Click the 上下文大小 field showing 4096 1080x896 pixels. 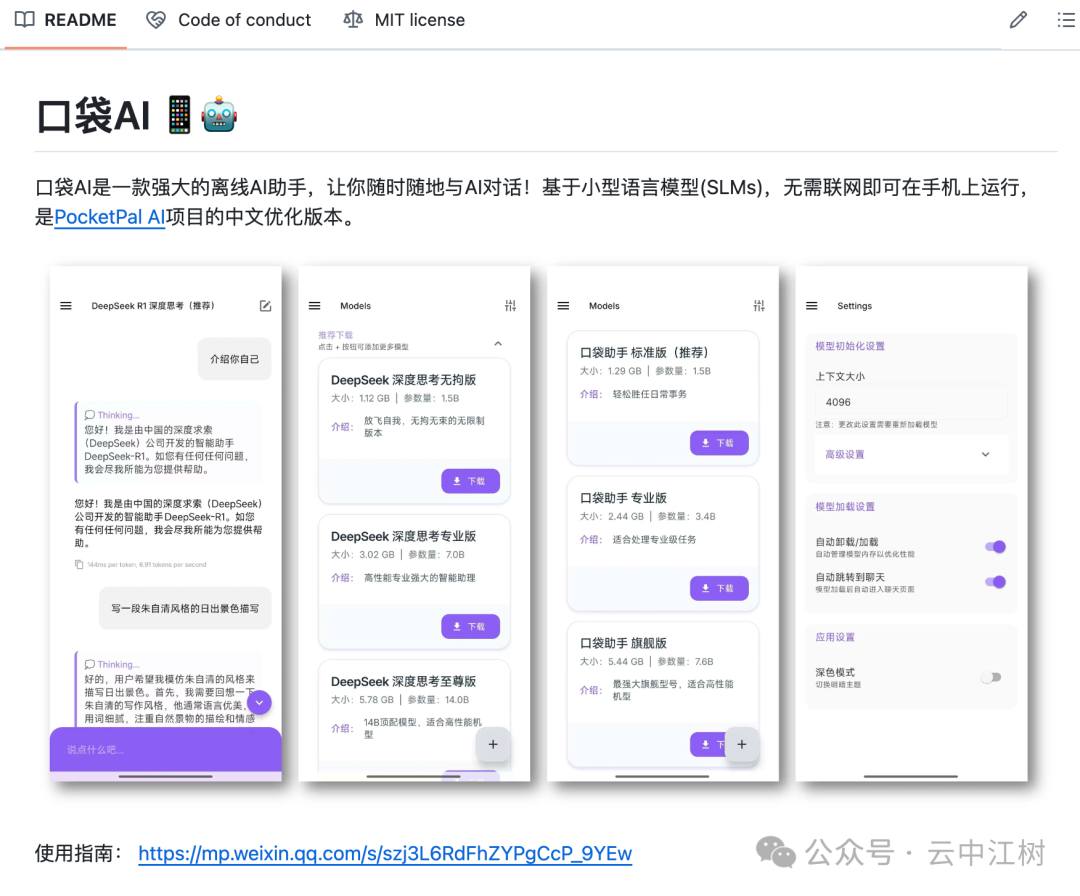tap(911, 402)
